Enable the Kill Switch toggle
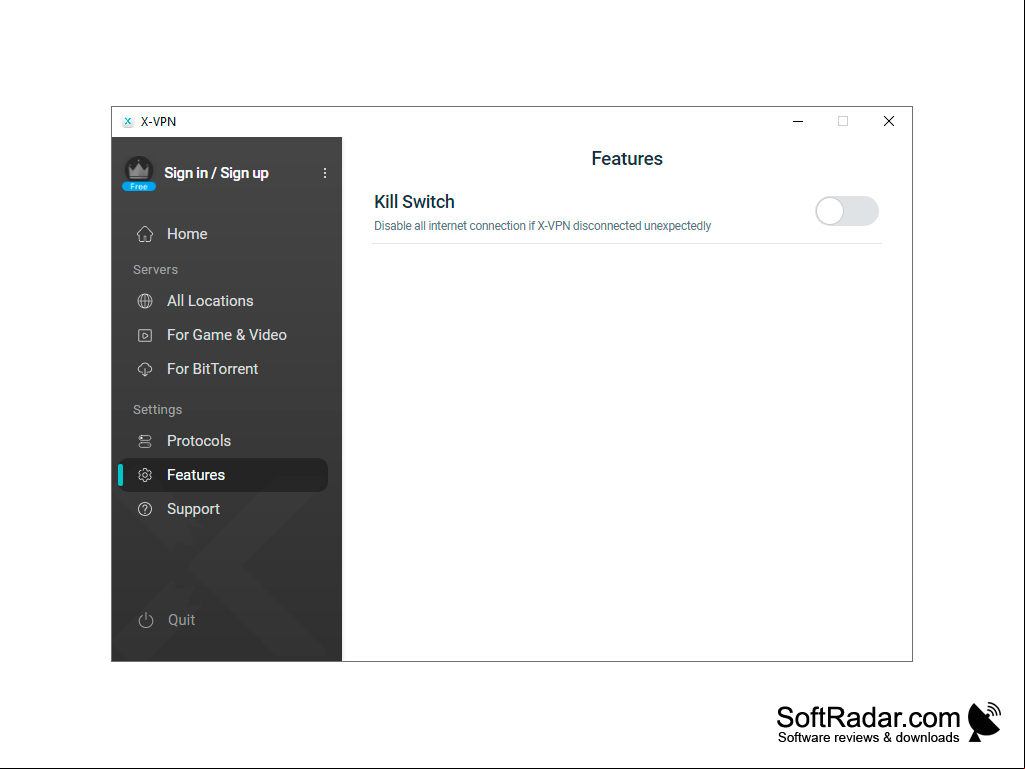Viewport: 1025px width, 769px height. 847,211
